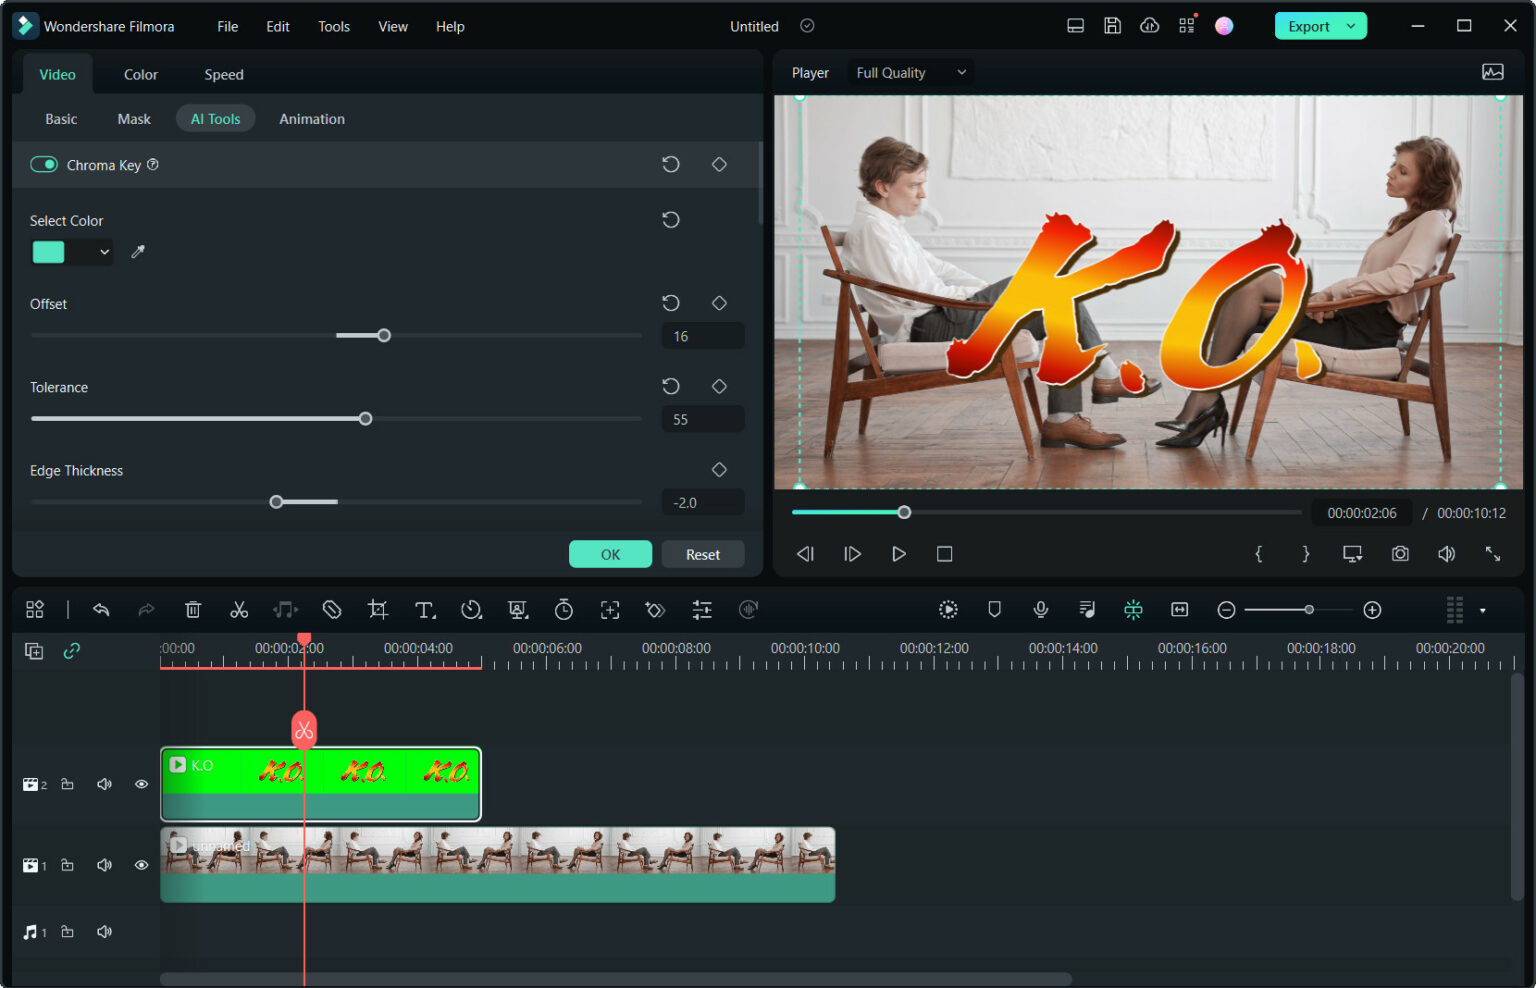Click the Voiceover microphone icon

point(1040,609)
